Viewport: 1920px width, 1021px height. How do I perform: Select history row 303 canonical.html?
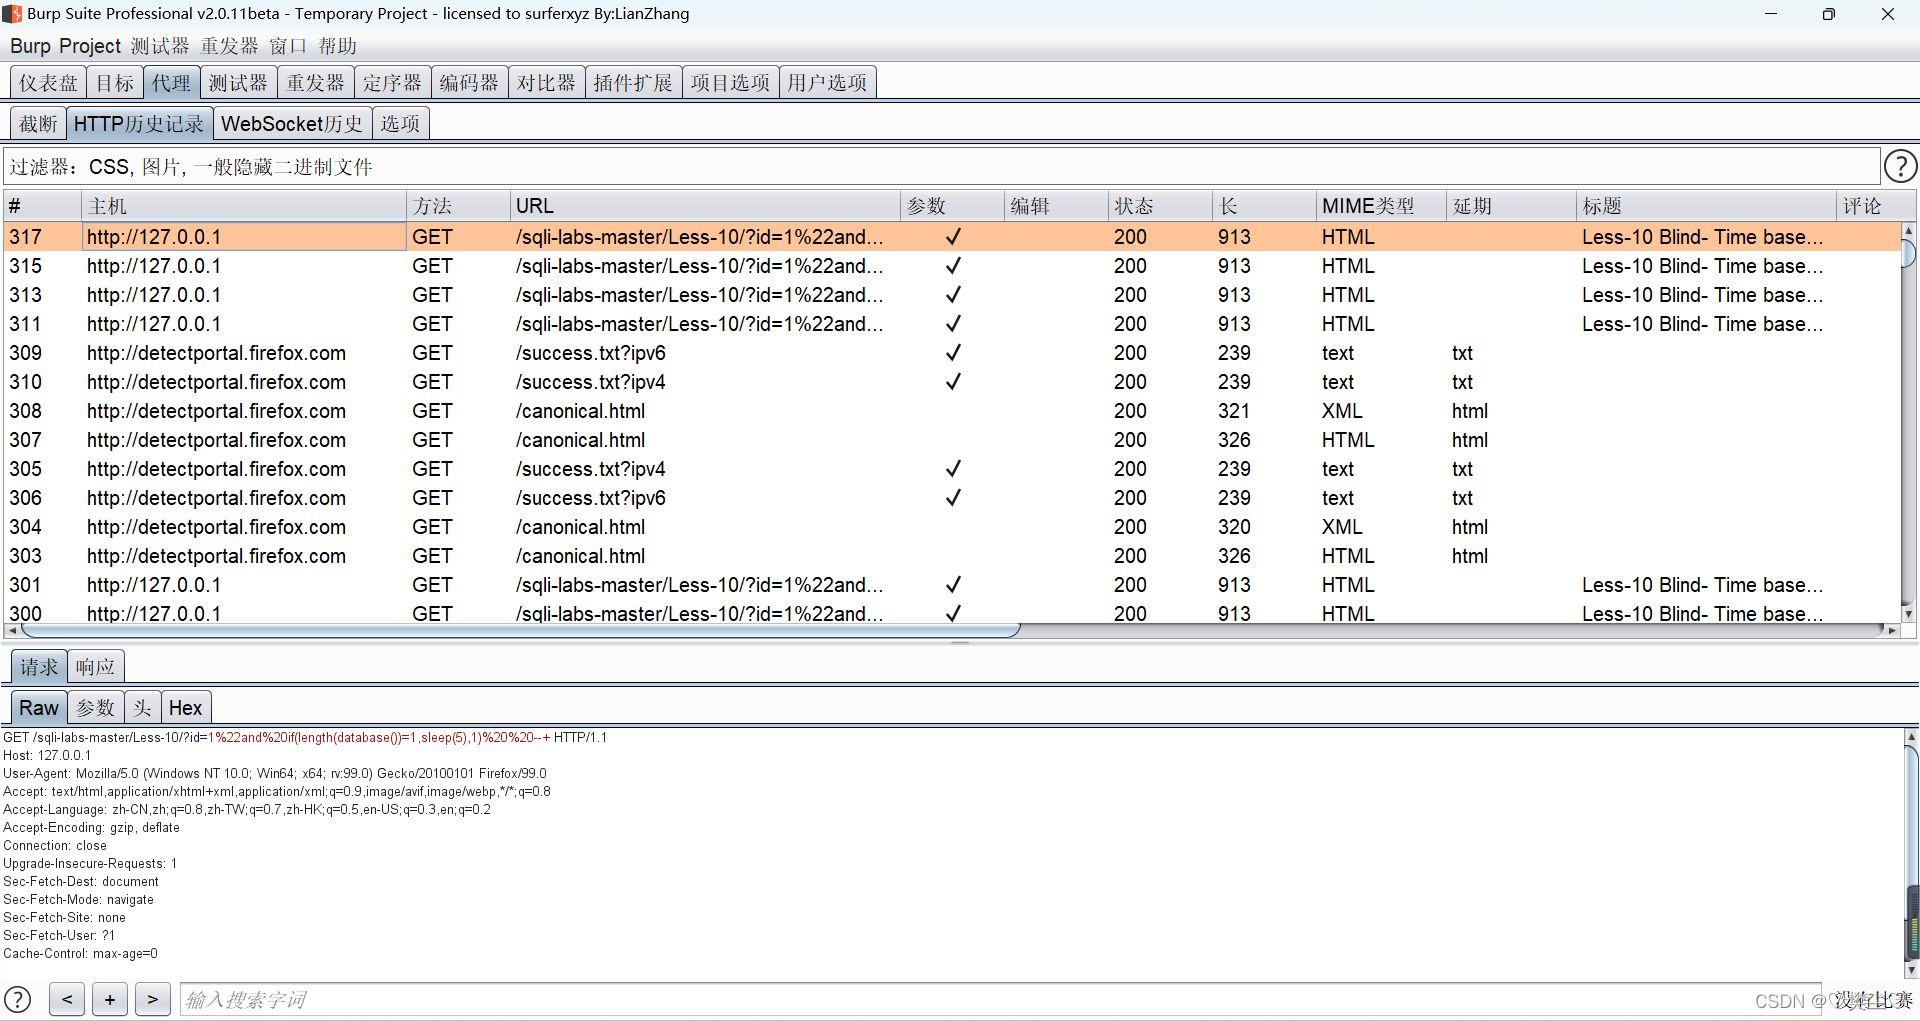(x=950, y=556)
